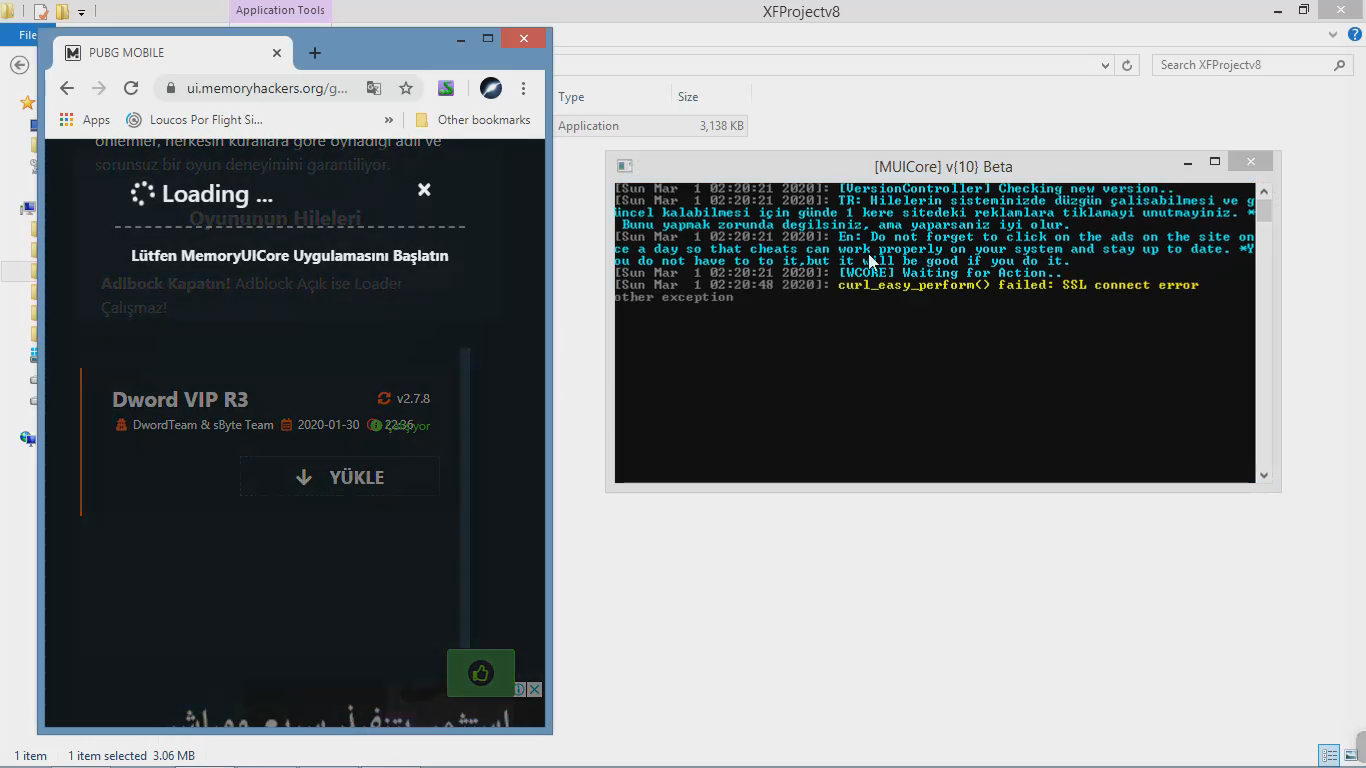Click the '1 item selected 3.06 MB' status text
The image size is (1366, 768).
(x=131, y=756)
